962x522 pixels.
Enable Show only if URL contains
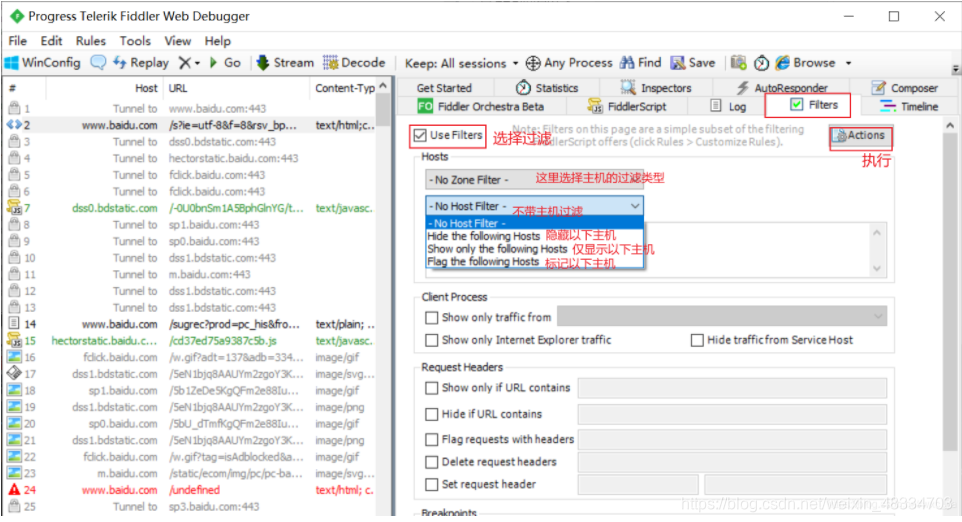pos(432,388)
